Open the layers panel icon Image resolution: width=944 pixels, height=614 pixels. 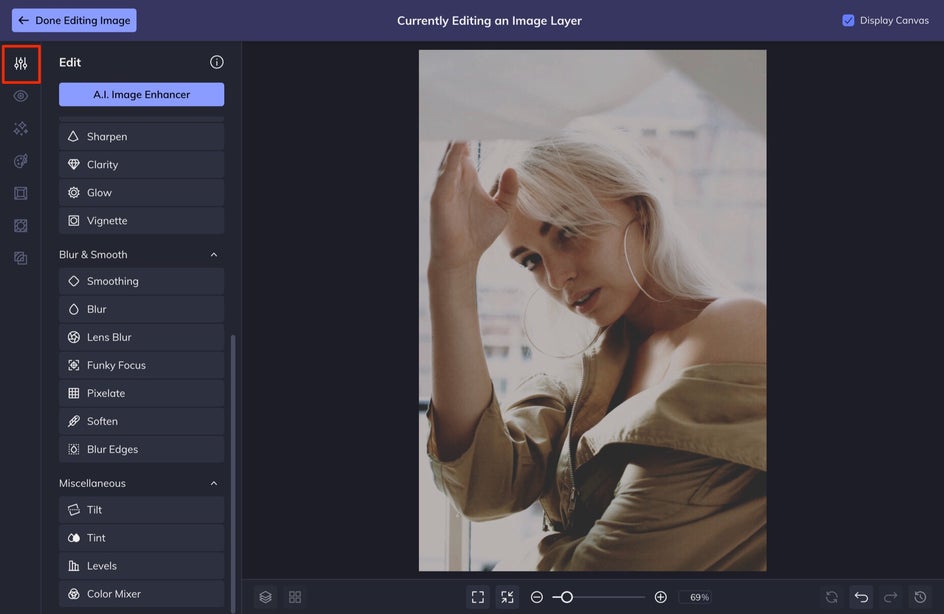coord(266,597)
